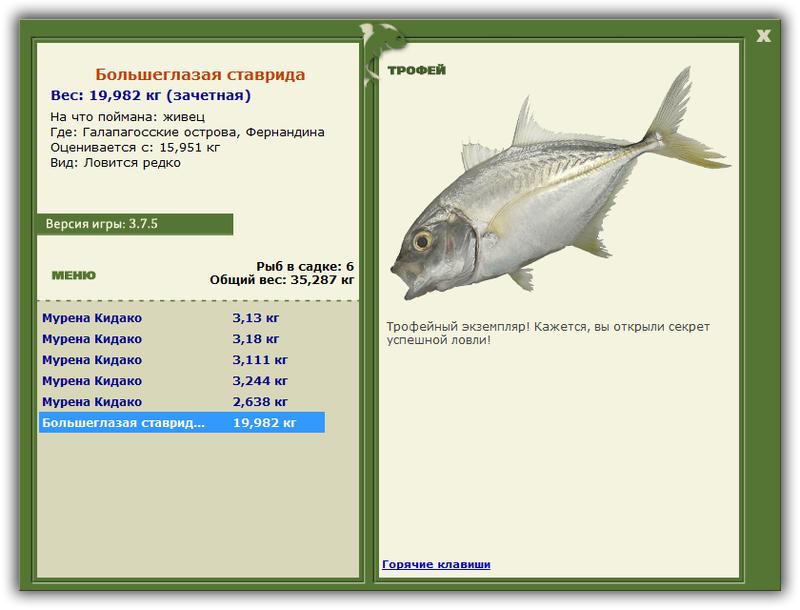Close the fish trophy window

point(763,36)
